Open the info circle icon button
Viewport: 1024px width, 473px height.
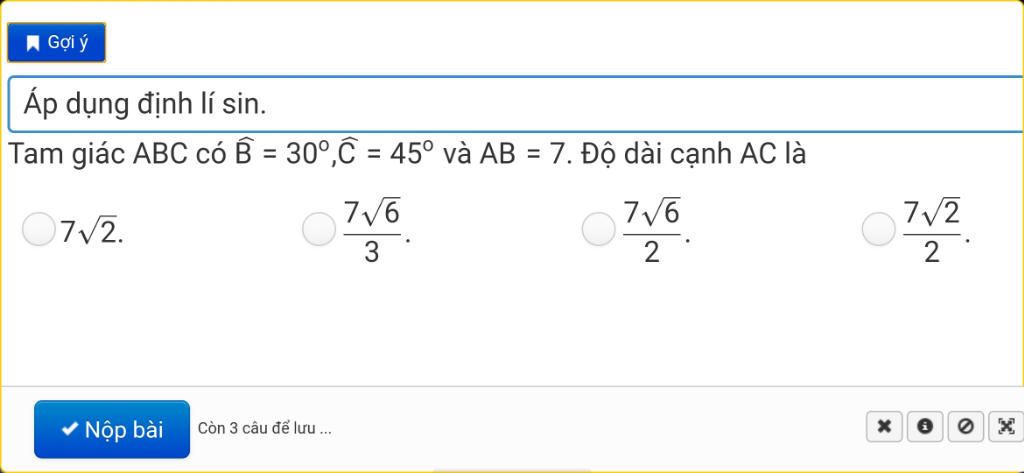(924, 427)
